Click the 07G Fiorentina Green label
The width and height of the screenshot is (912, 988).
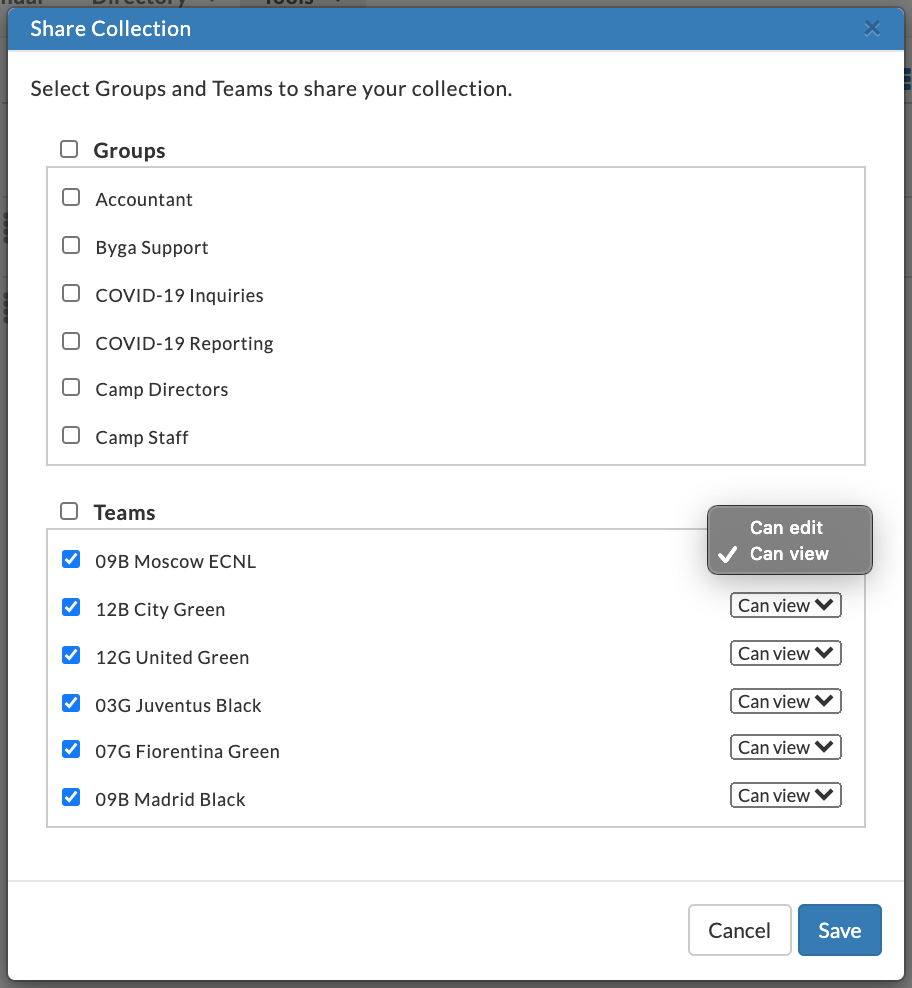(x=187, y=751)
